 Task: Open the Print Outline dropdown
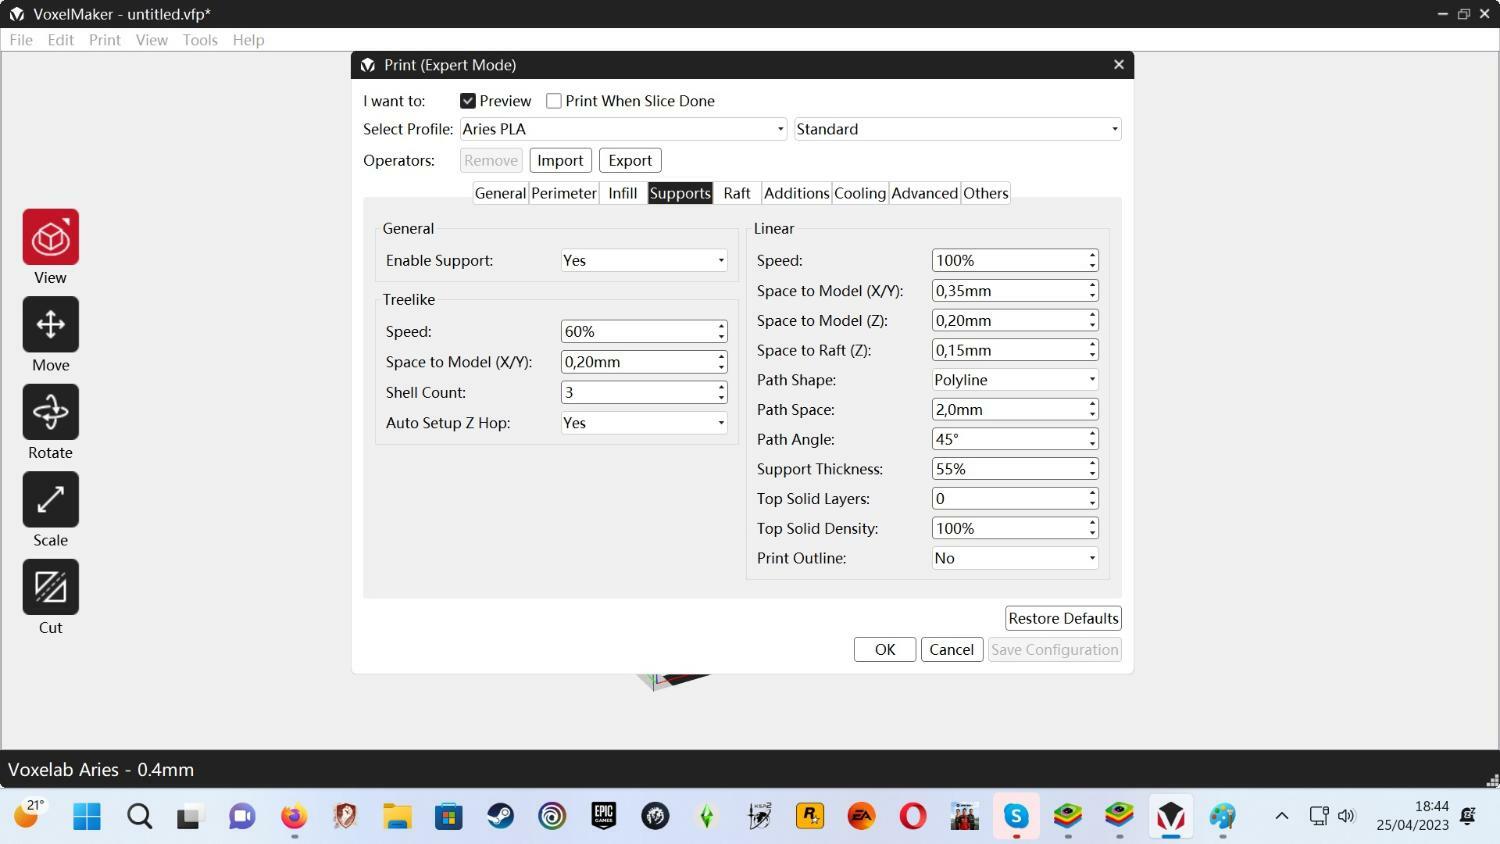(x=1015, y=558)
